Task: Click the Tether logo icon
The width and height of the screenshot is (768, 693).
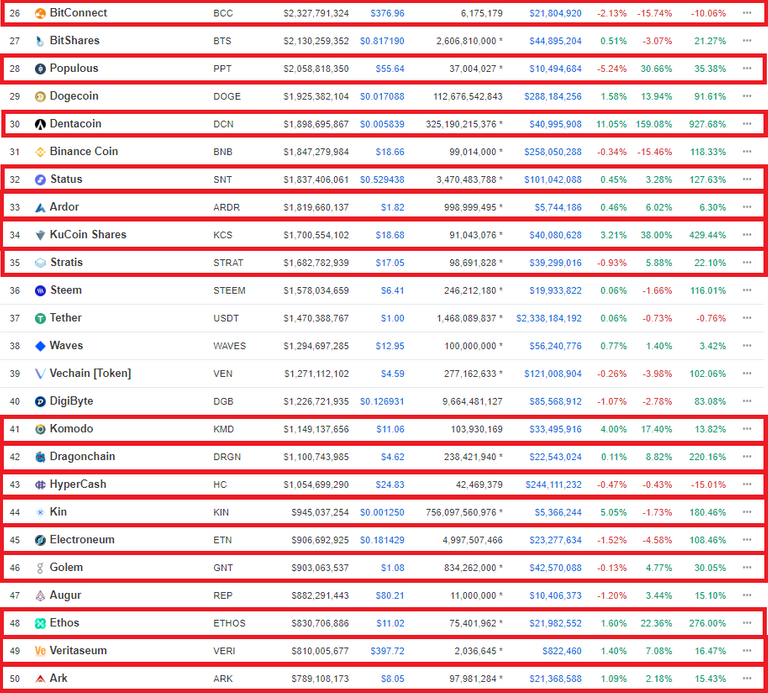Action: click(40, 318)
